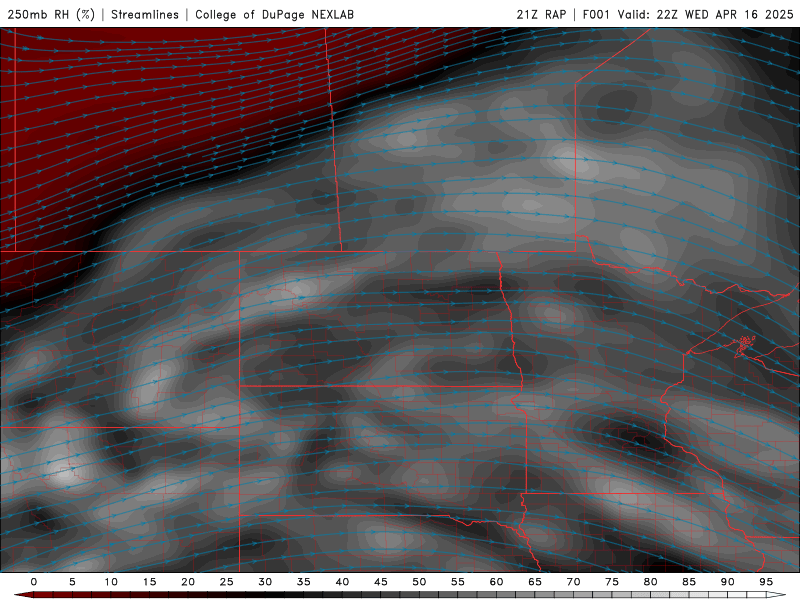Click the colorbar label '25'
This screenshot has width=800, height=600.
pyautogui.click(x=227, y=582)
